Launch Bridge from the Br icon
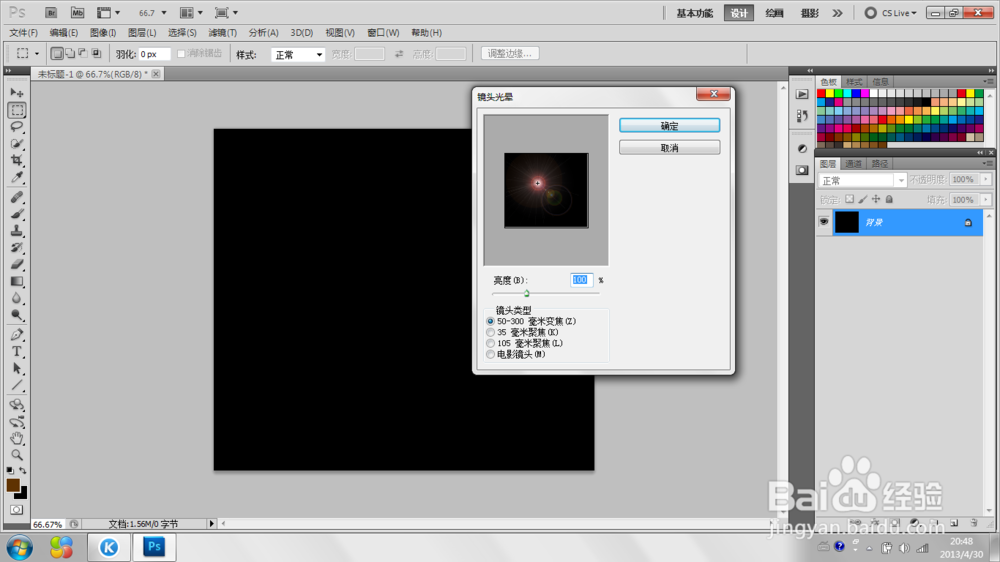The width and height of the screenshot is (1000, 562). coord(51,13)
